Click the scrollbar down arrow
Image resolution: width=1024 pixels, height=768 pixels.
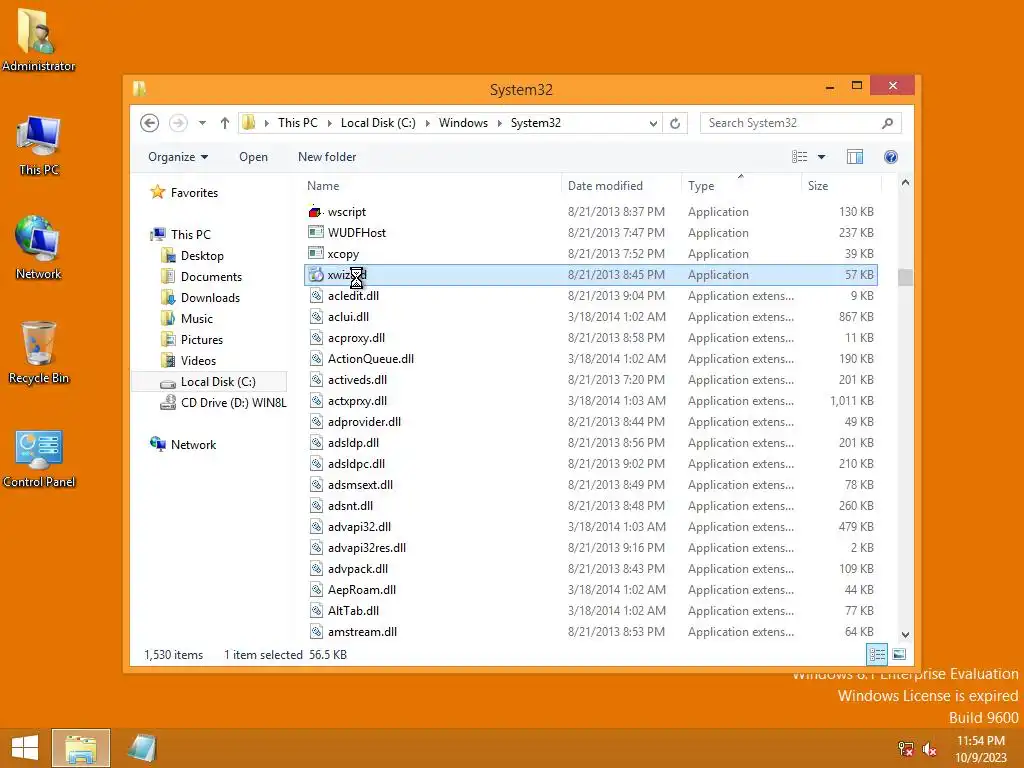[905, 635]
